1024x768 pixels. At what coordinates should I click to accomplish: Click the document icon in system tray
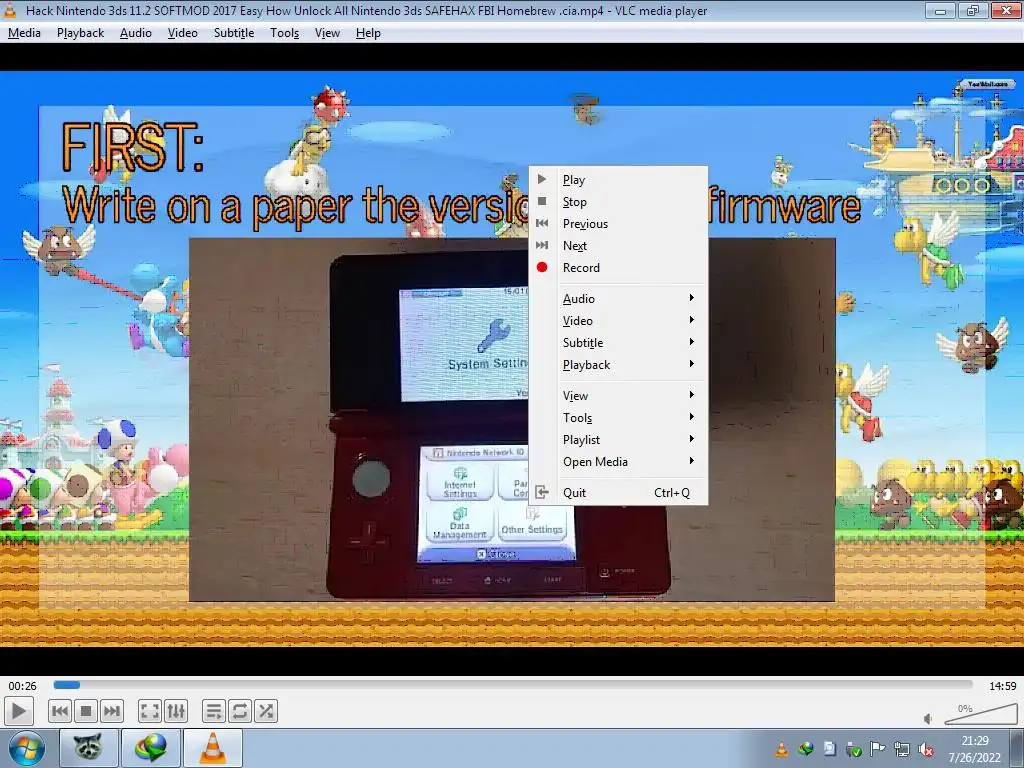(x=829, y=749)
